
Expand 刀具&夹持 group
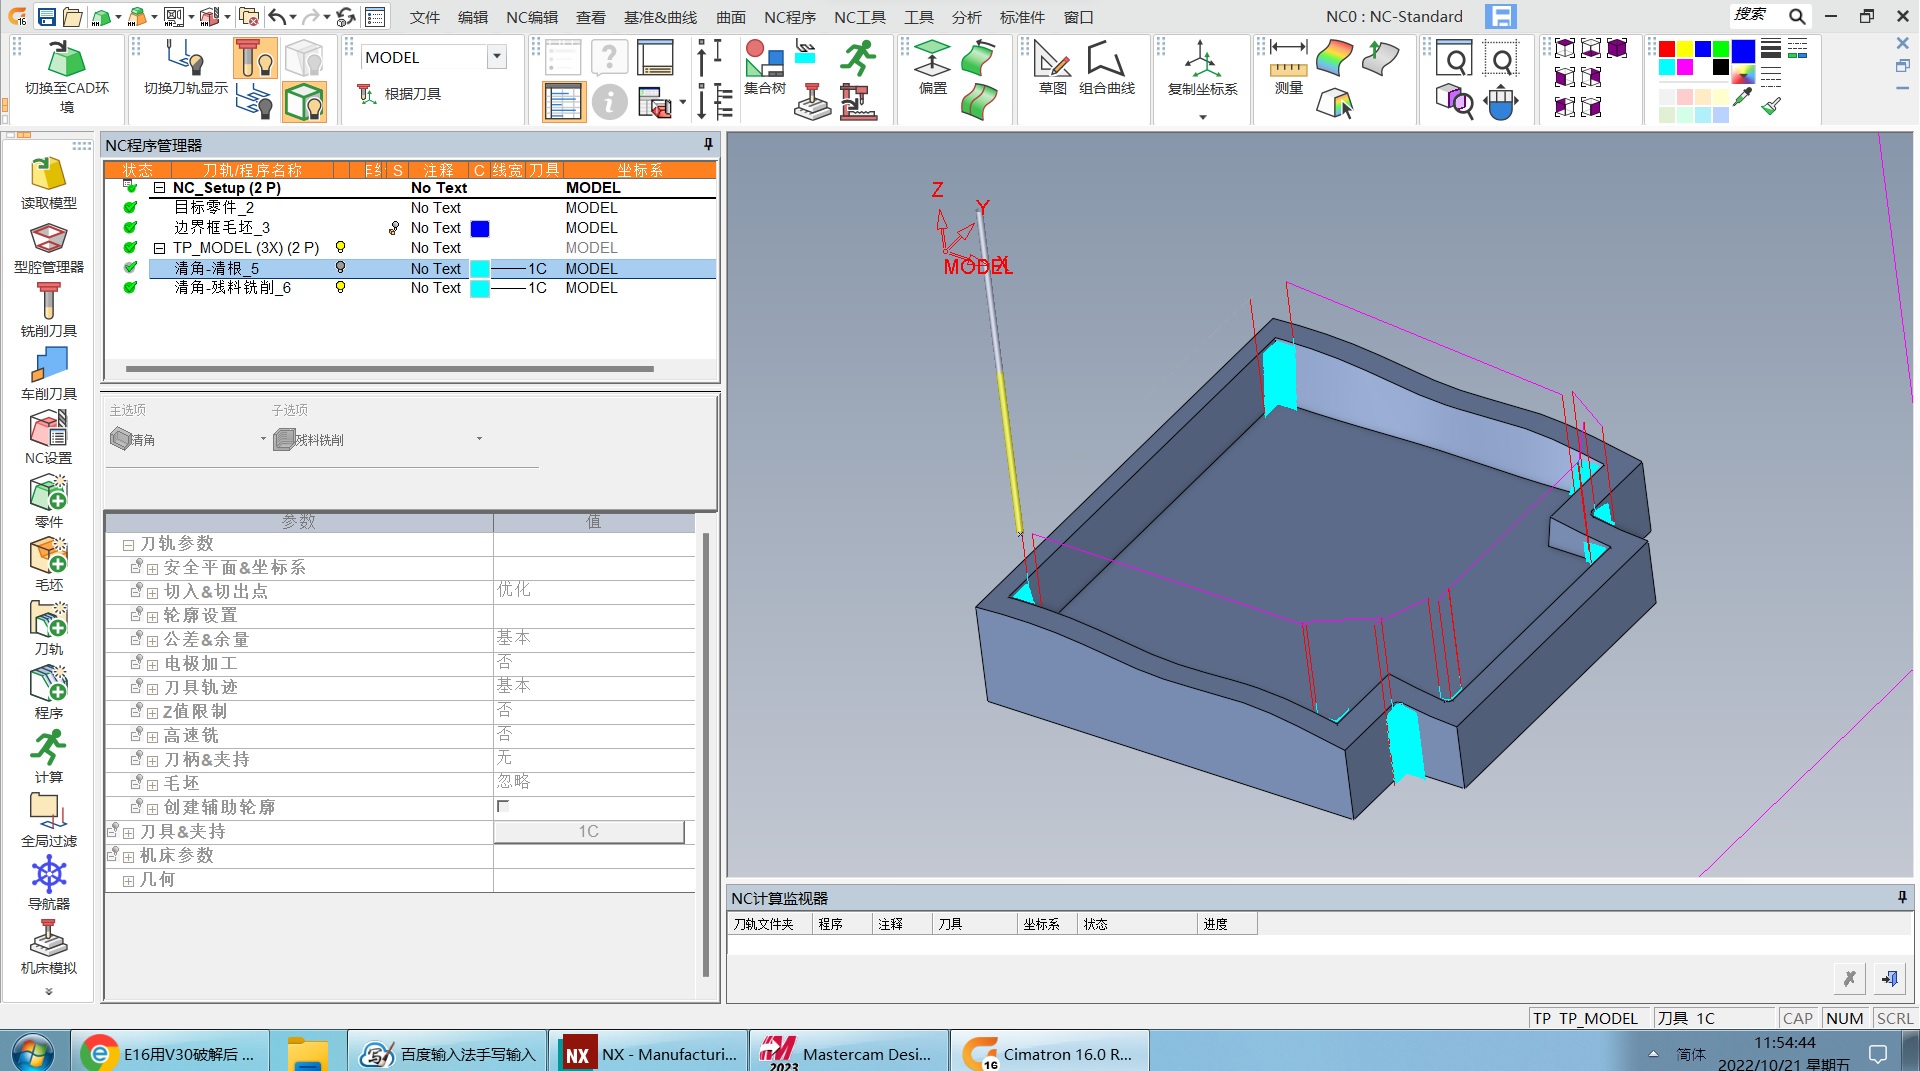128,833
